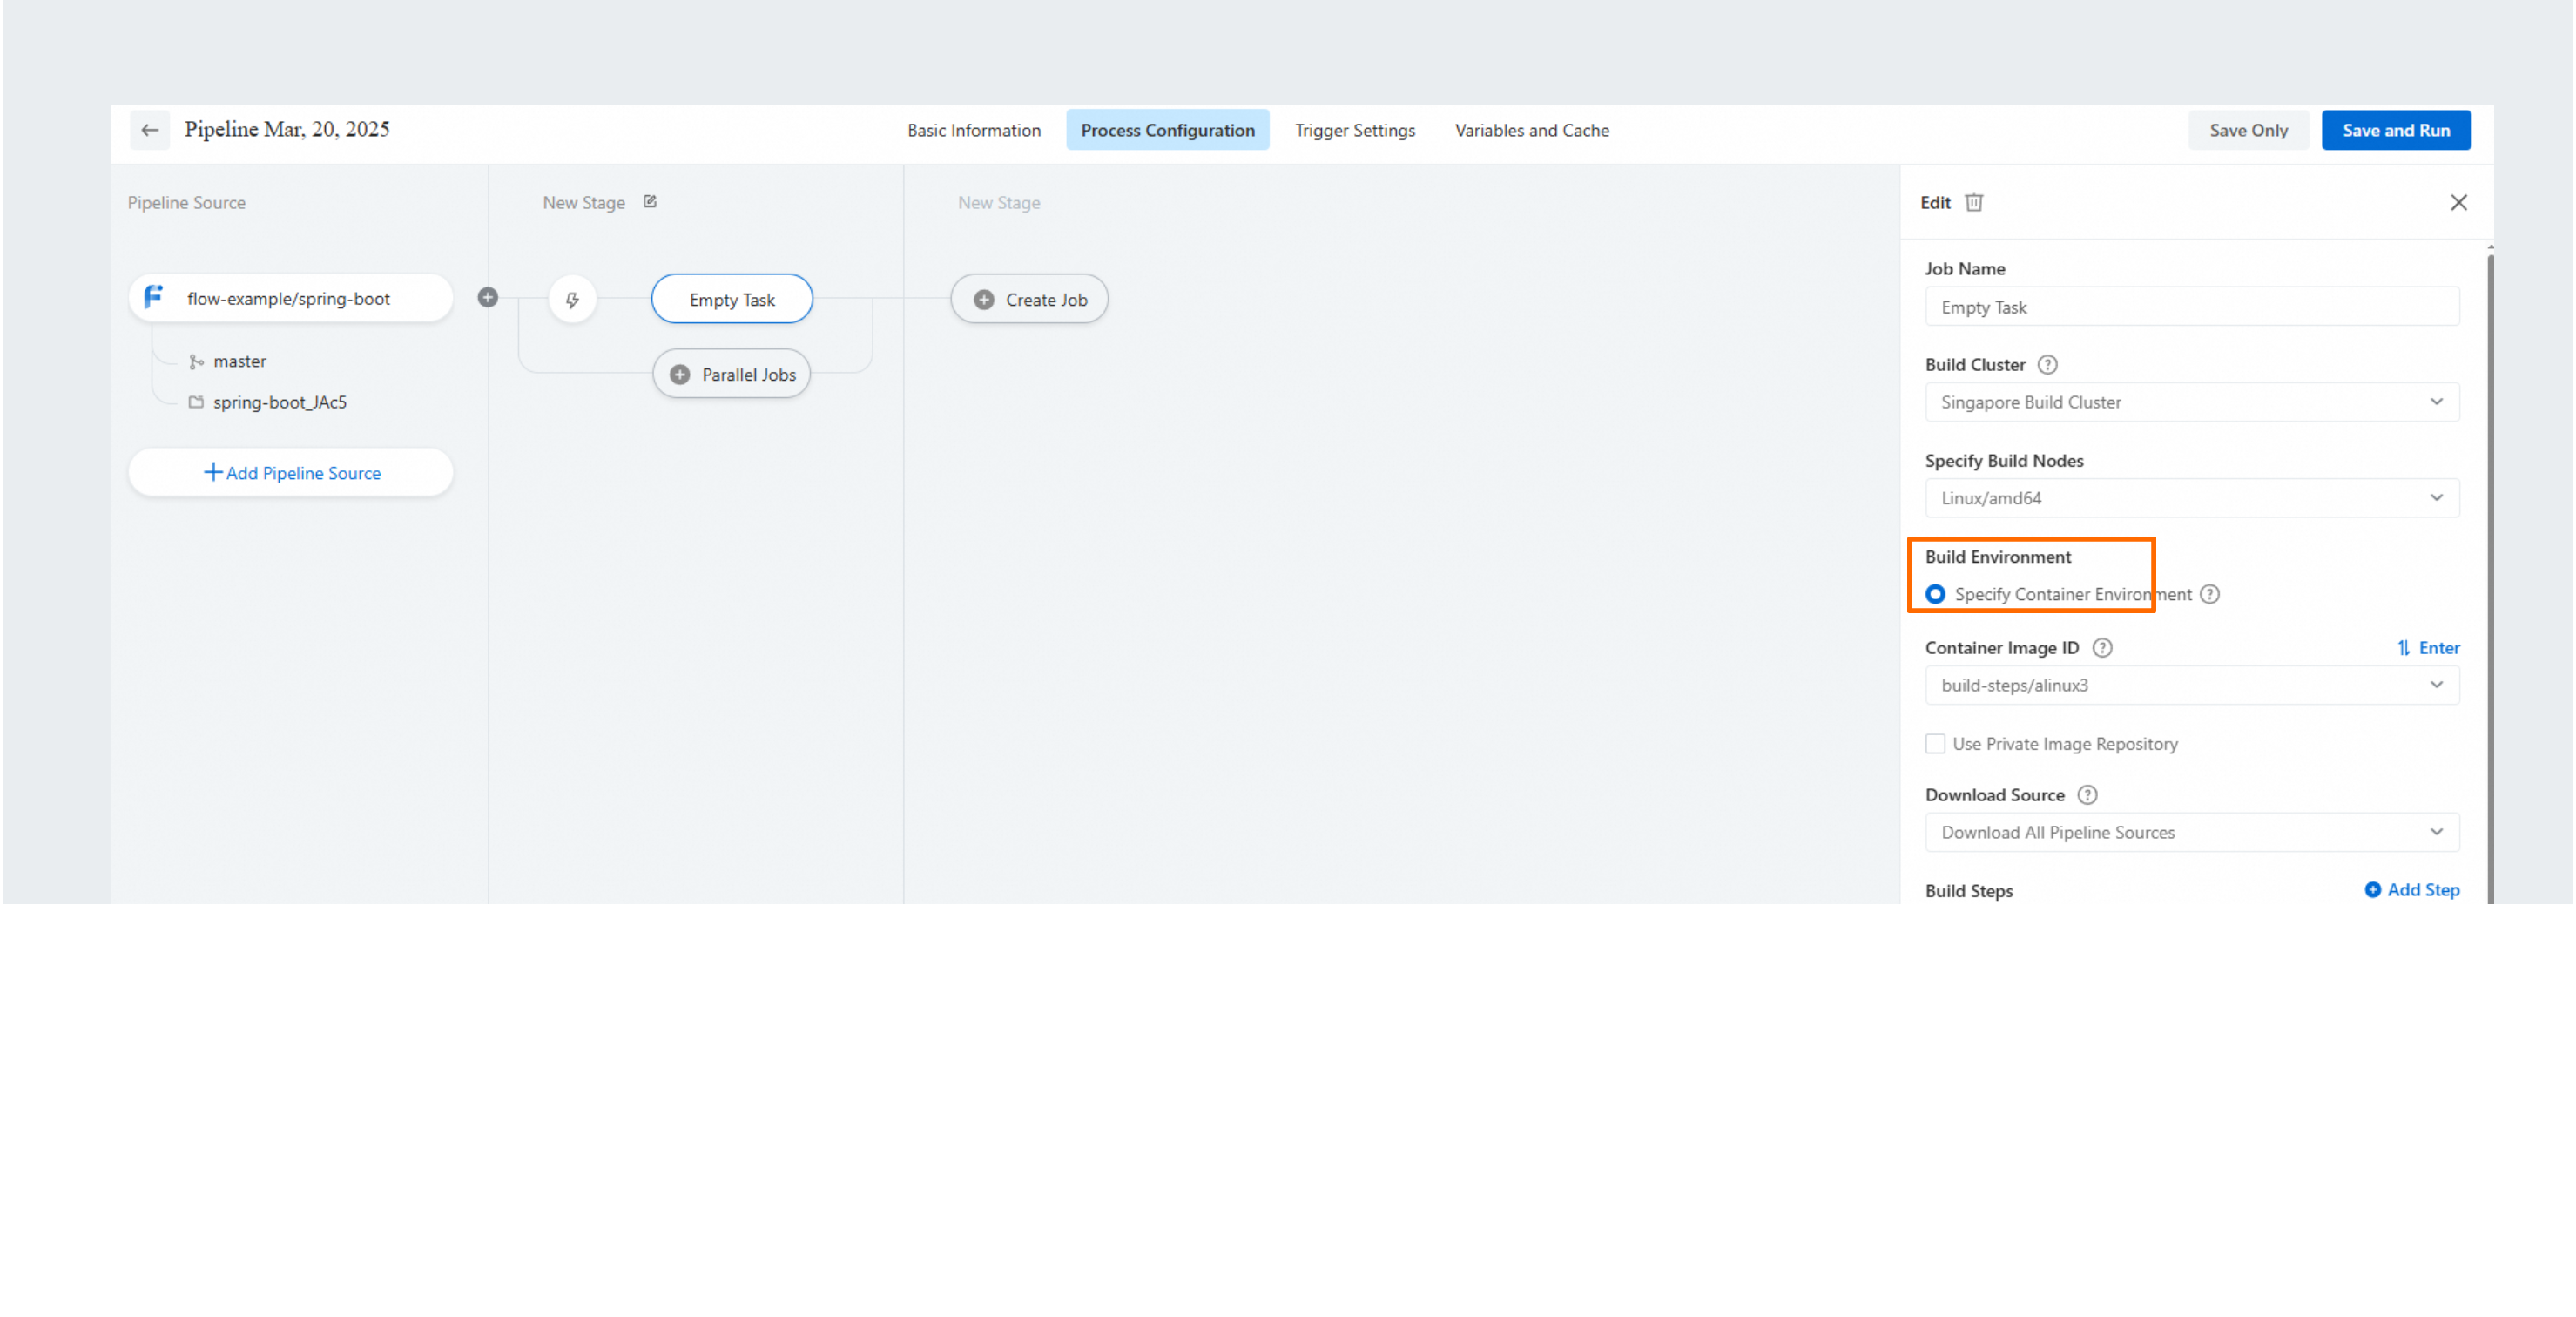This screenshot has width=2576, height=1317.
Task: Click the trash delete icon beside Edit
Action: click(1974, 203)
